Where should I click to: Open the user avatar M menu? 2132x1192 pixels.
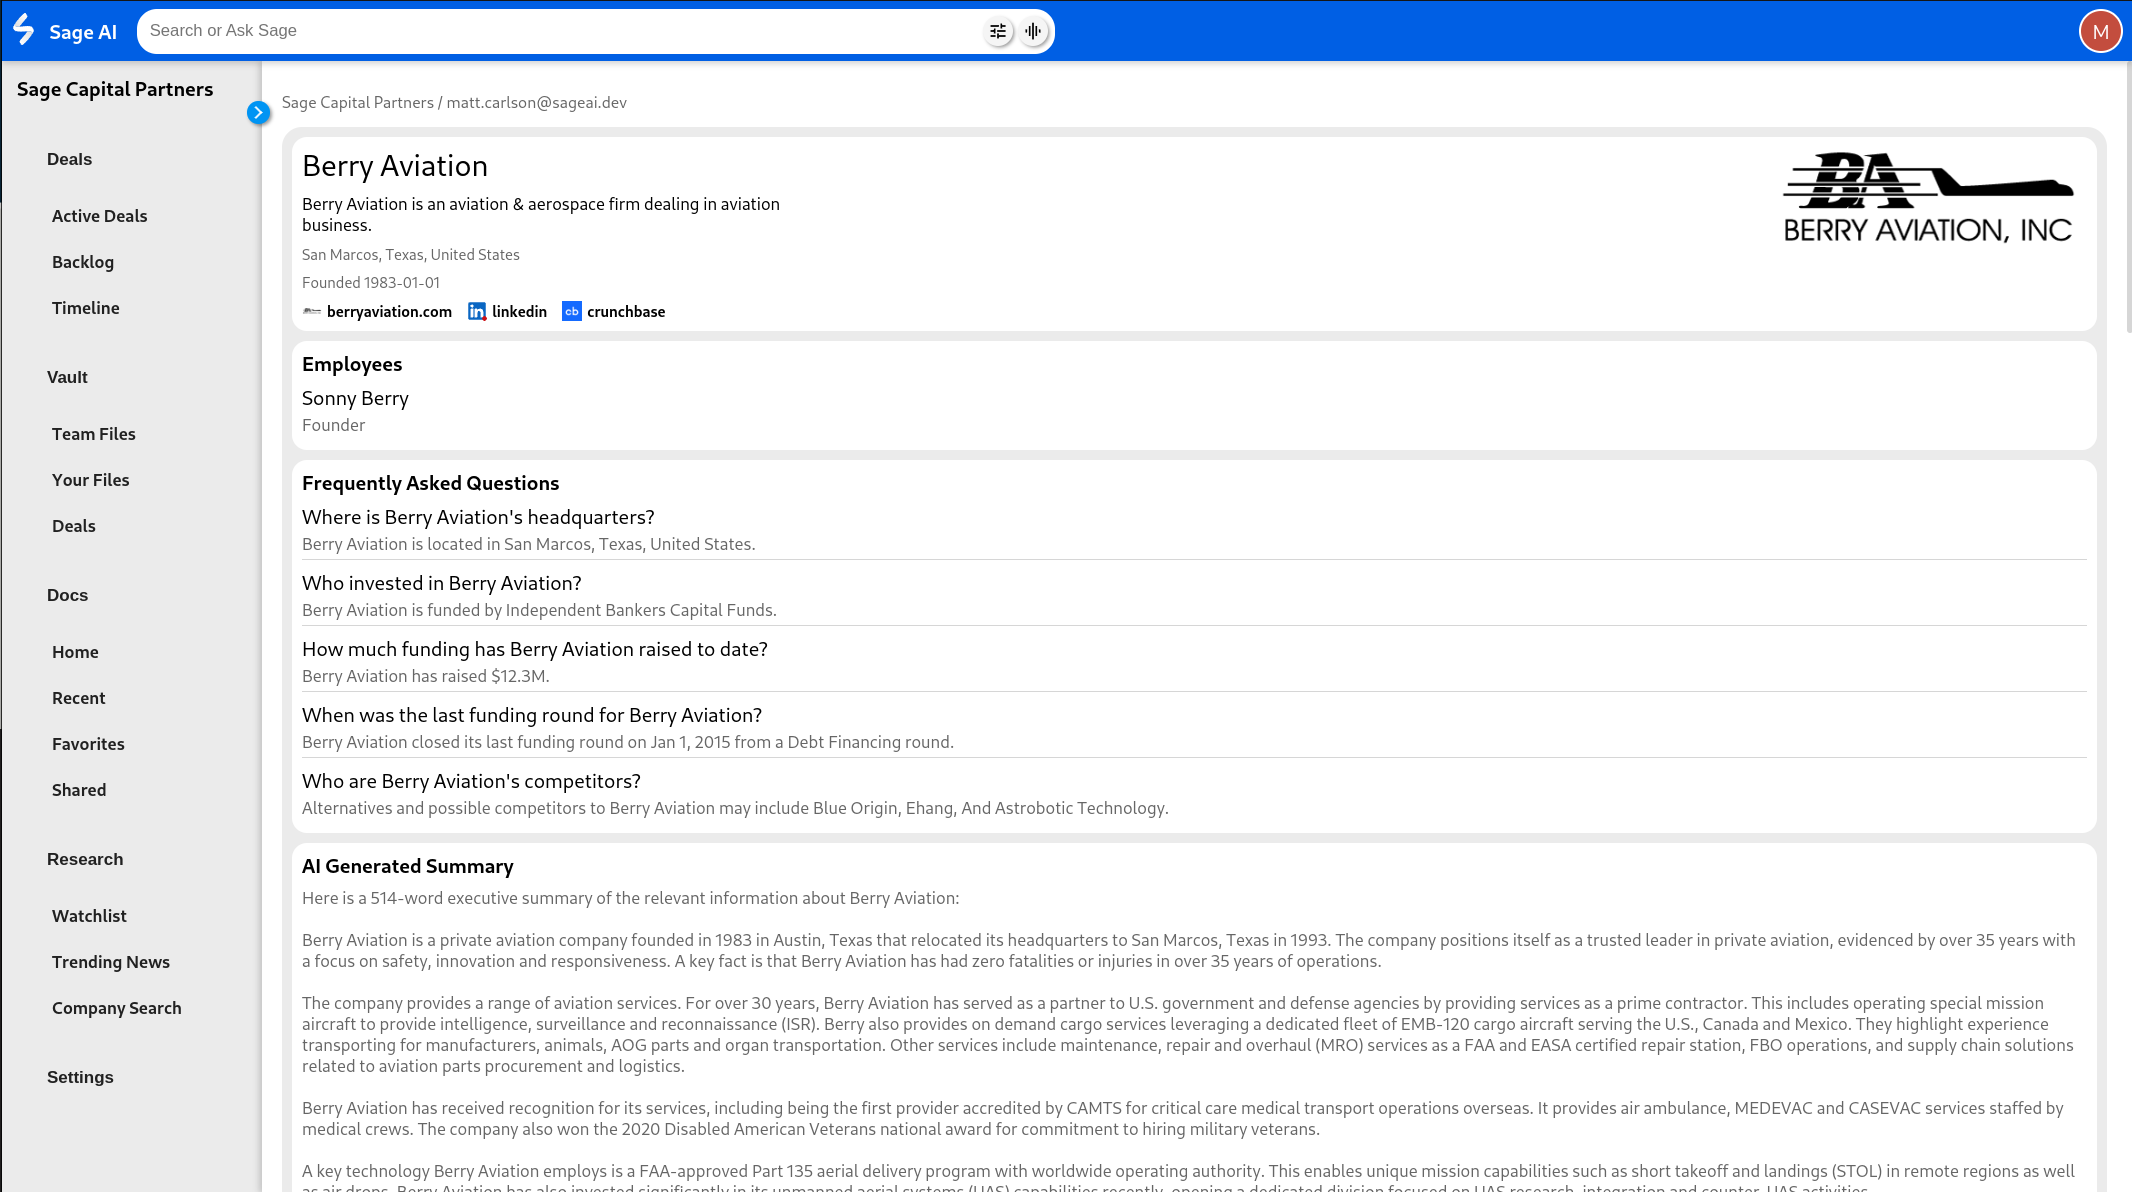click(2100, 31)
